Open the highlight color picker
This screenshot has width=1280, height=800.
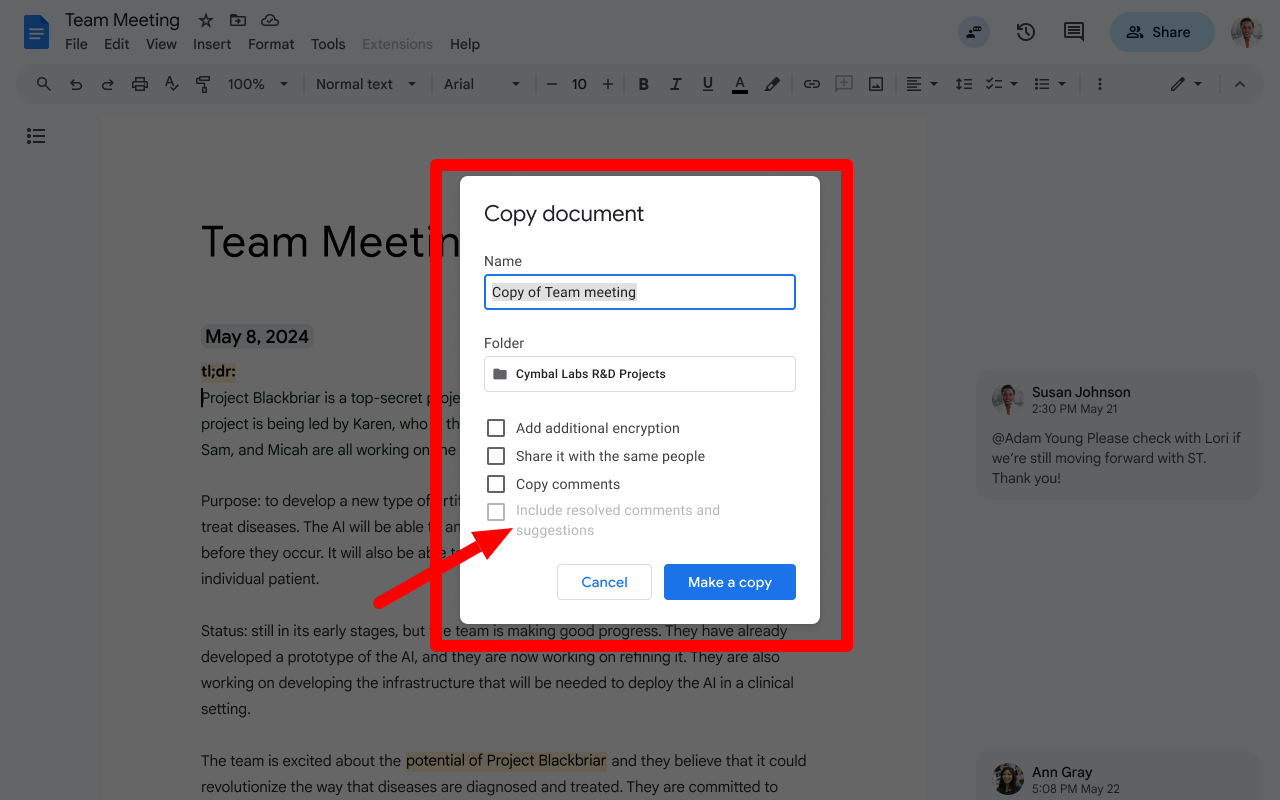click(772, 84)
